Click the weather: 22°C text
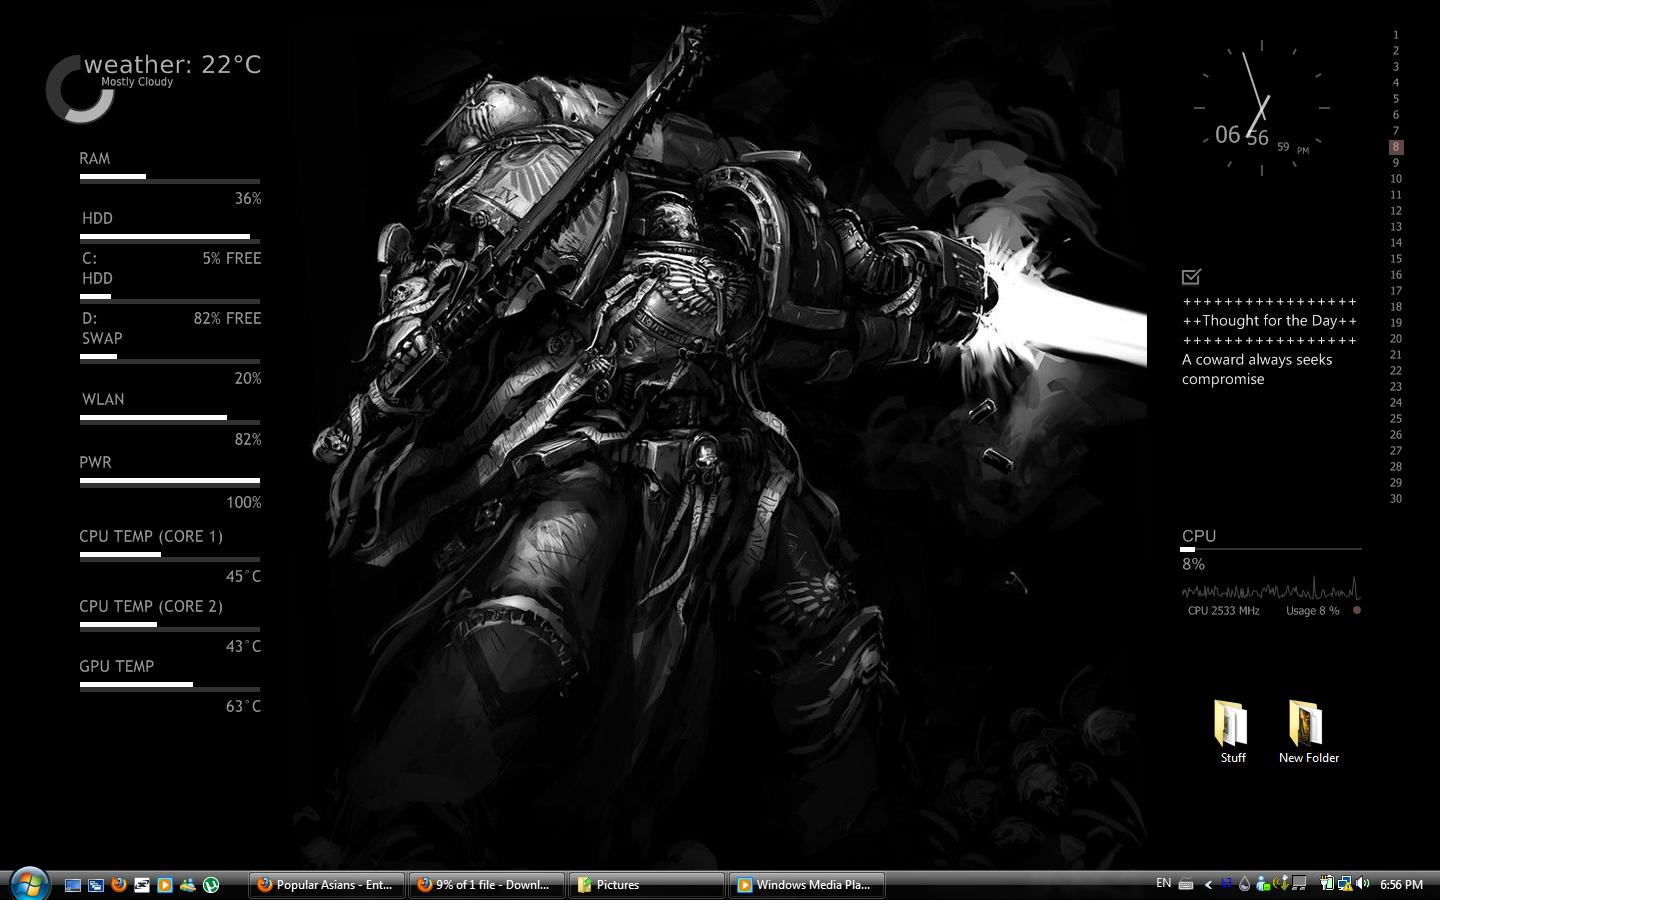Viewport: 1668px width, 900px height. point(172,64)
